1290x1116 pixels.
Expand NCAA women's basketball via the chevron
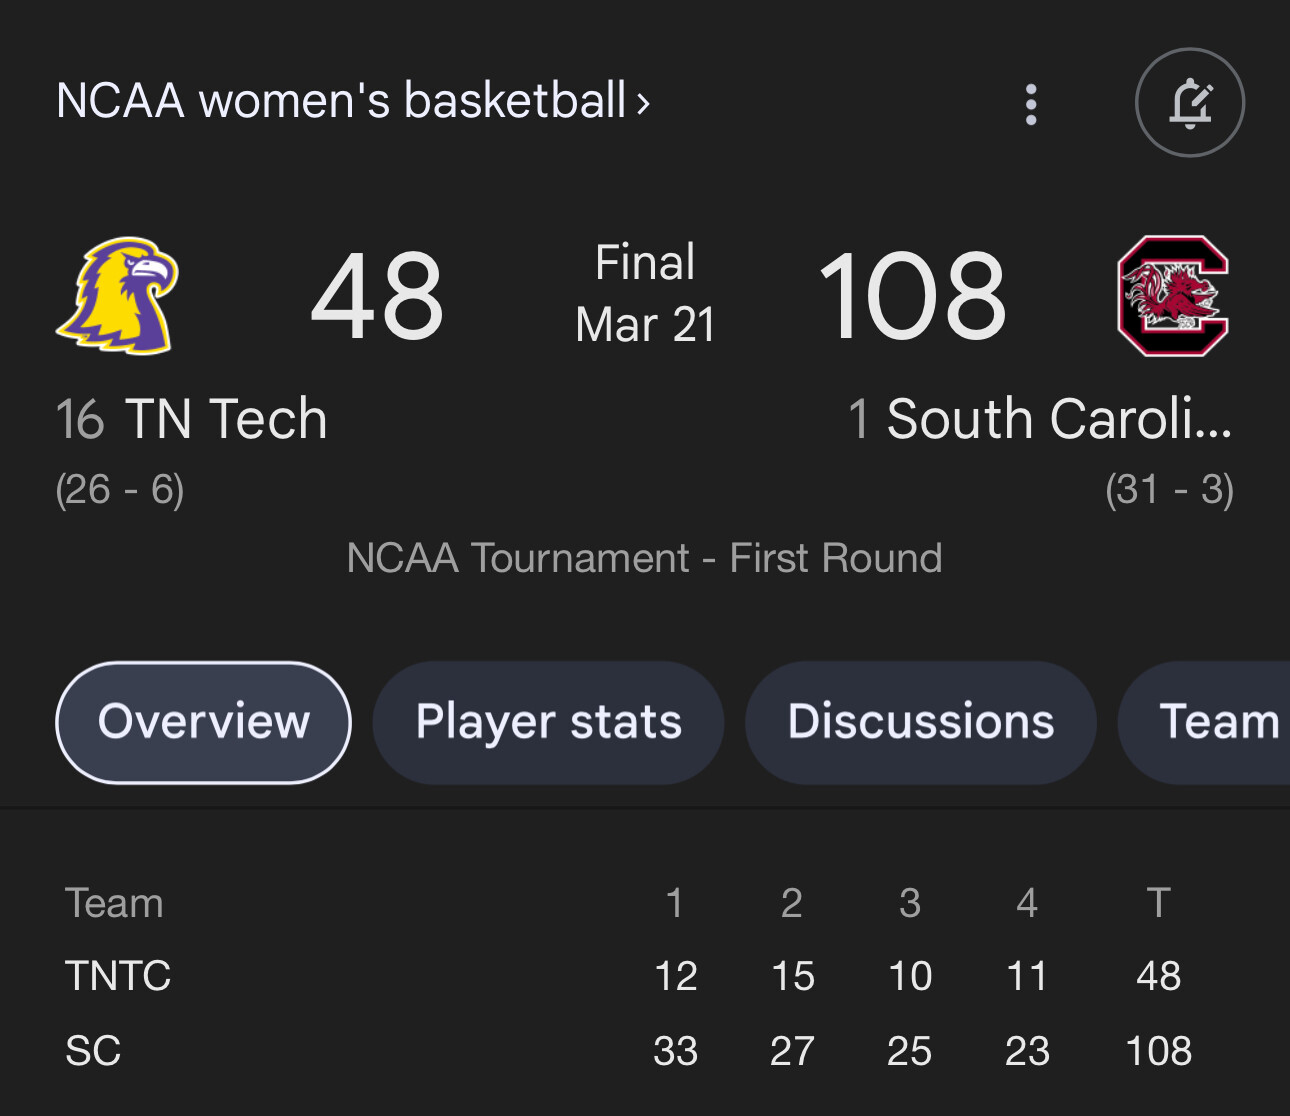click(x=643, y=103)
